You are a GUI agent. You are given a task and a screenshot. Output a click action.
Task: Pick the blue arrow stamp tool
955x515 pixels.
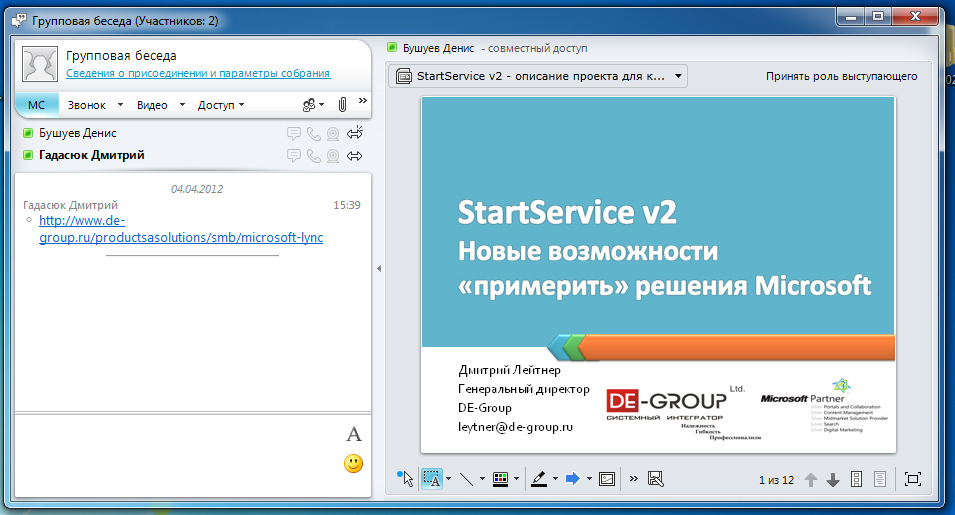[x=573, y=479]
